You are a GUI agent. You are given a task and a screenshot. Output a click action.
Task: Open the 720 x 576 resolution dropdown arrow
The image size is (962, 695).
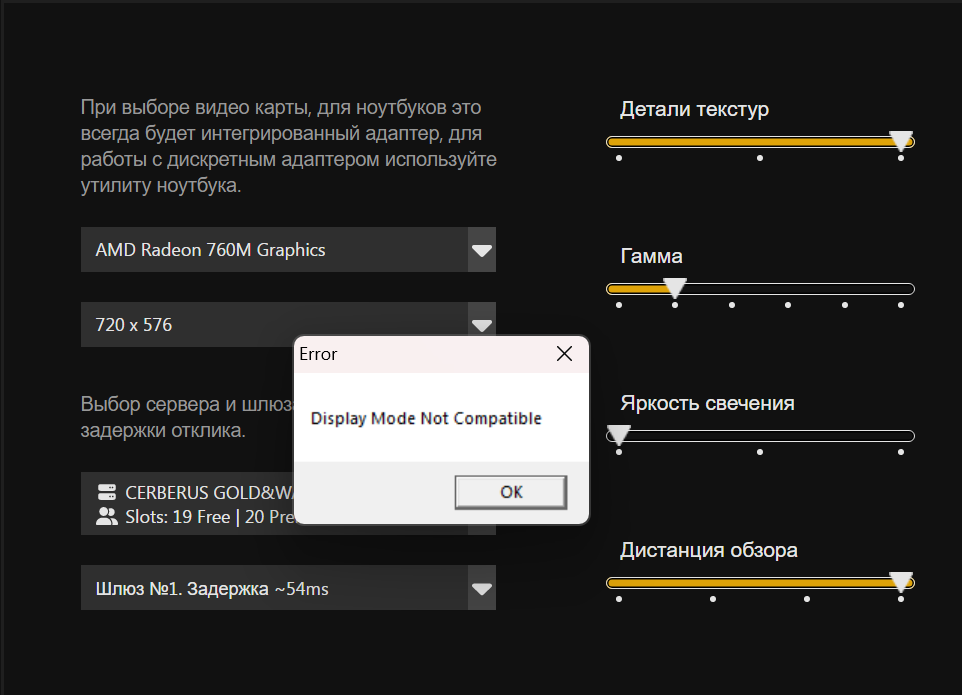pyautogui.click(x=482, y=324)
